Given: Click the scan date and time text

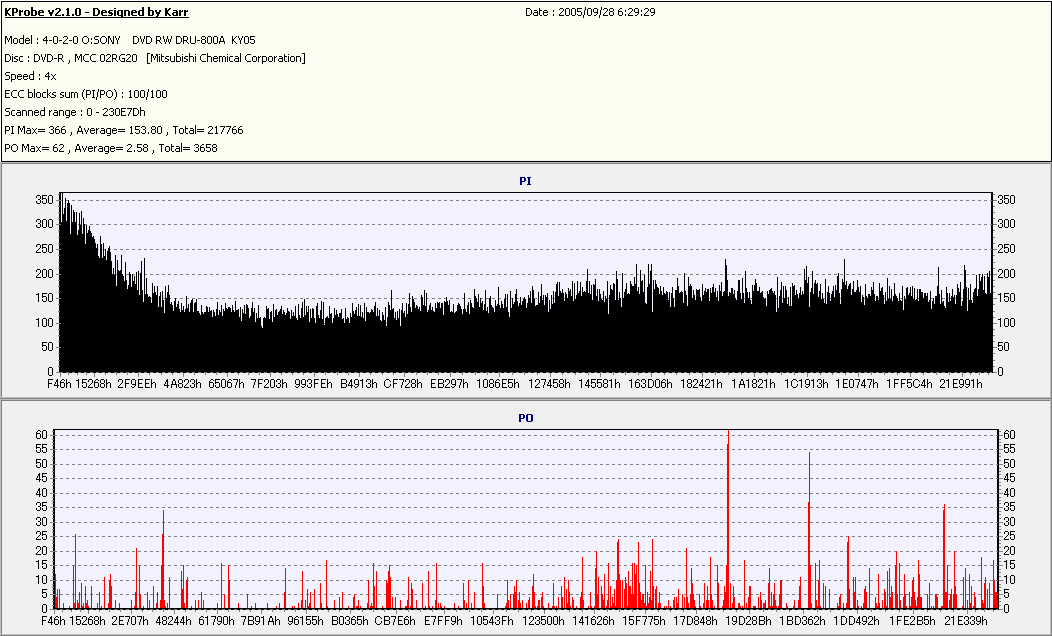Looking at the screenshot, I should pyautogui.click(x=590, y=12).
